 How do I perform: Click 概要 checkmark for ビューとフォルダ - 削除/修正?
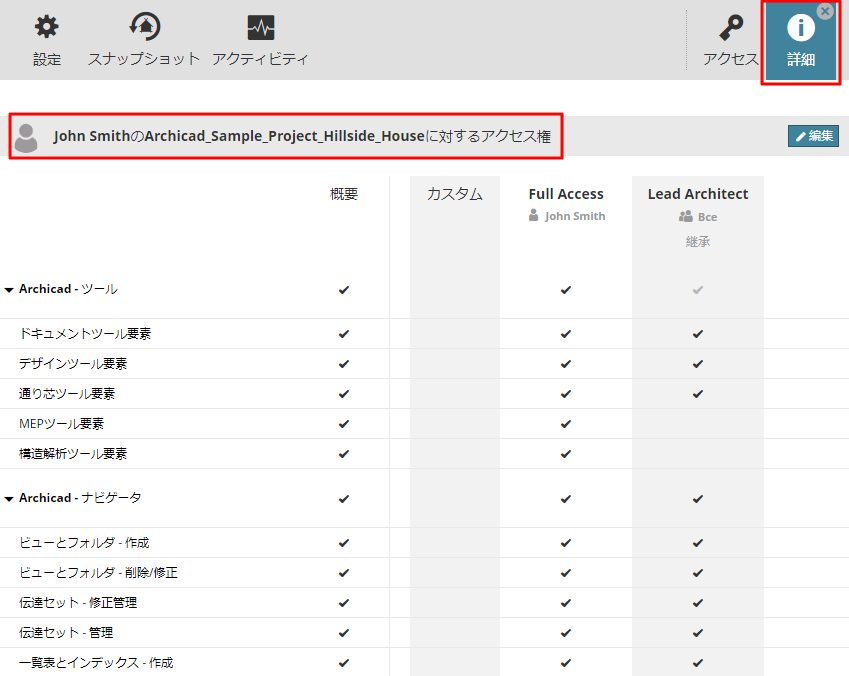coord(344,573)
